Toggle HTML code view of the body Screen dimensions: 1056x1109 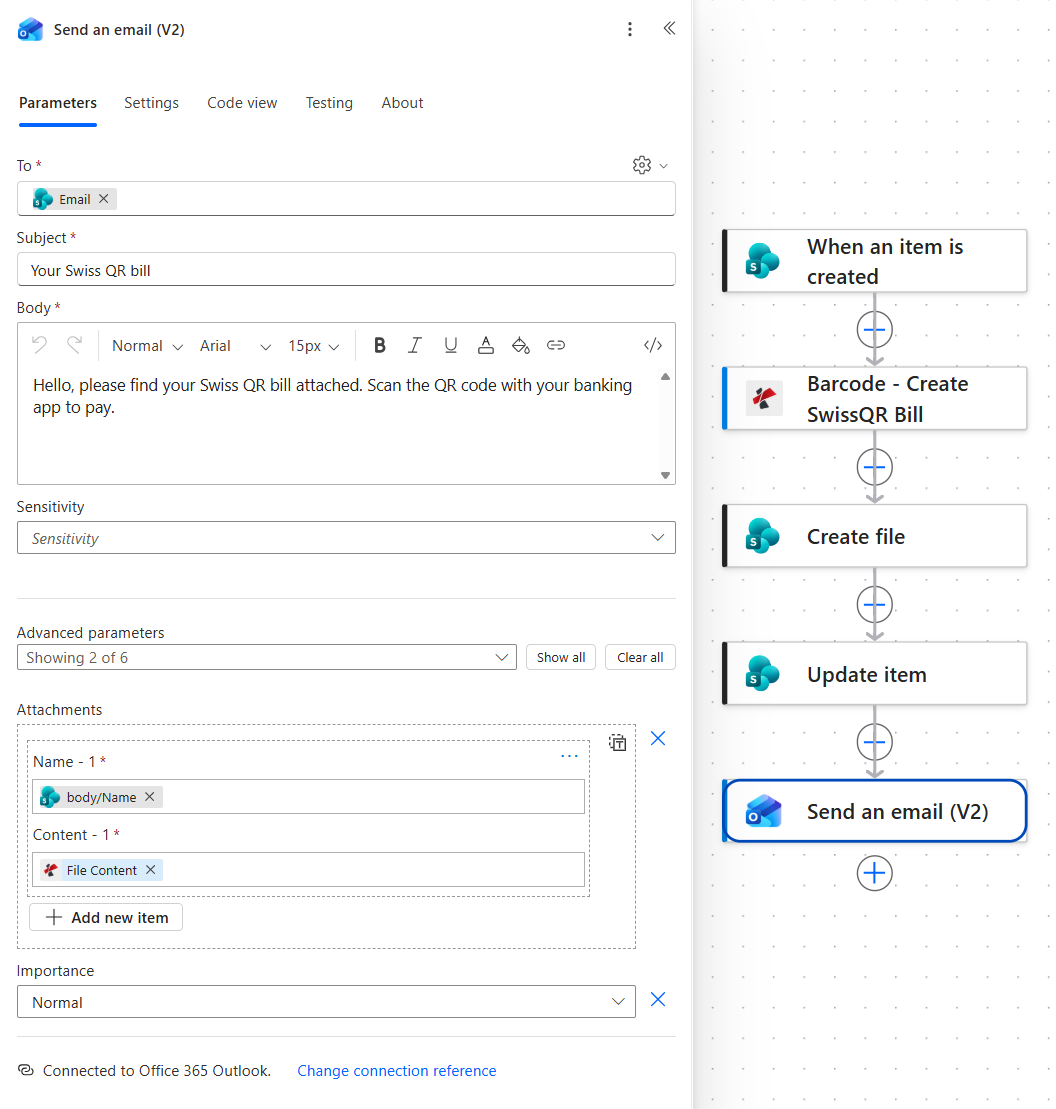pos(653,345)
